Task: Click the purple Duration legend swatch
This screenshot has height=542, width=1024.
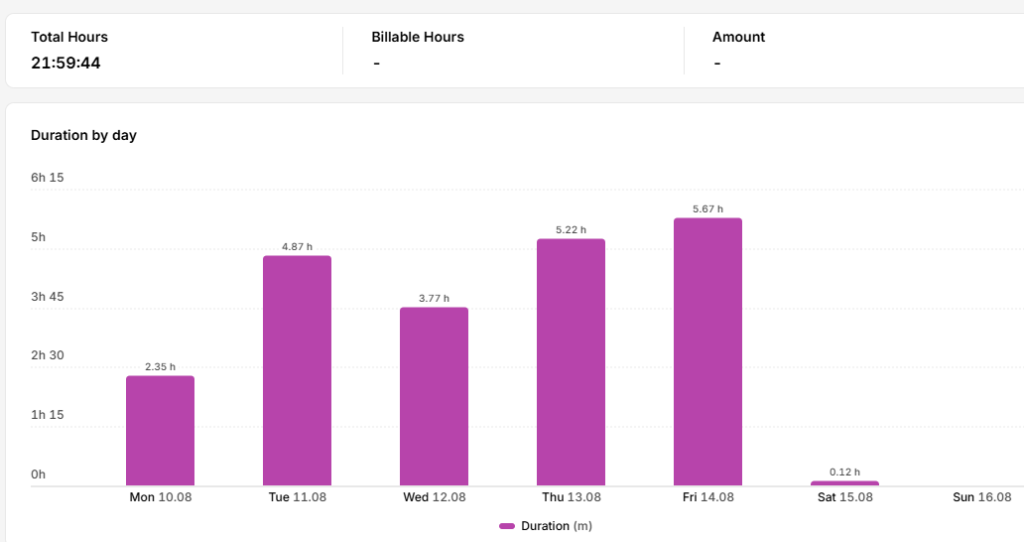Action: point(507,526)
